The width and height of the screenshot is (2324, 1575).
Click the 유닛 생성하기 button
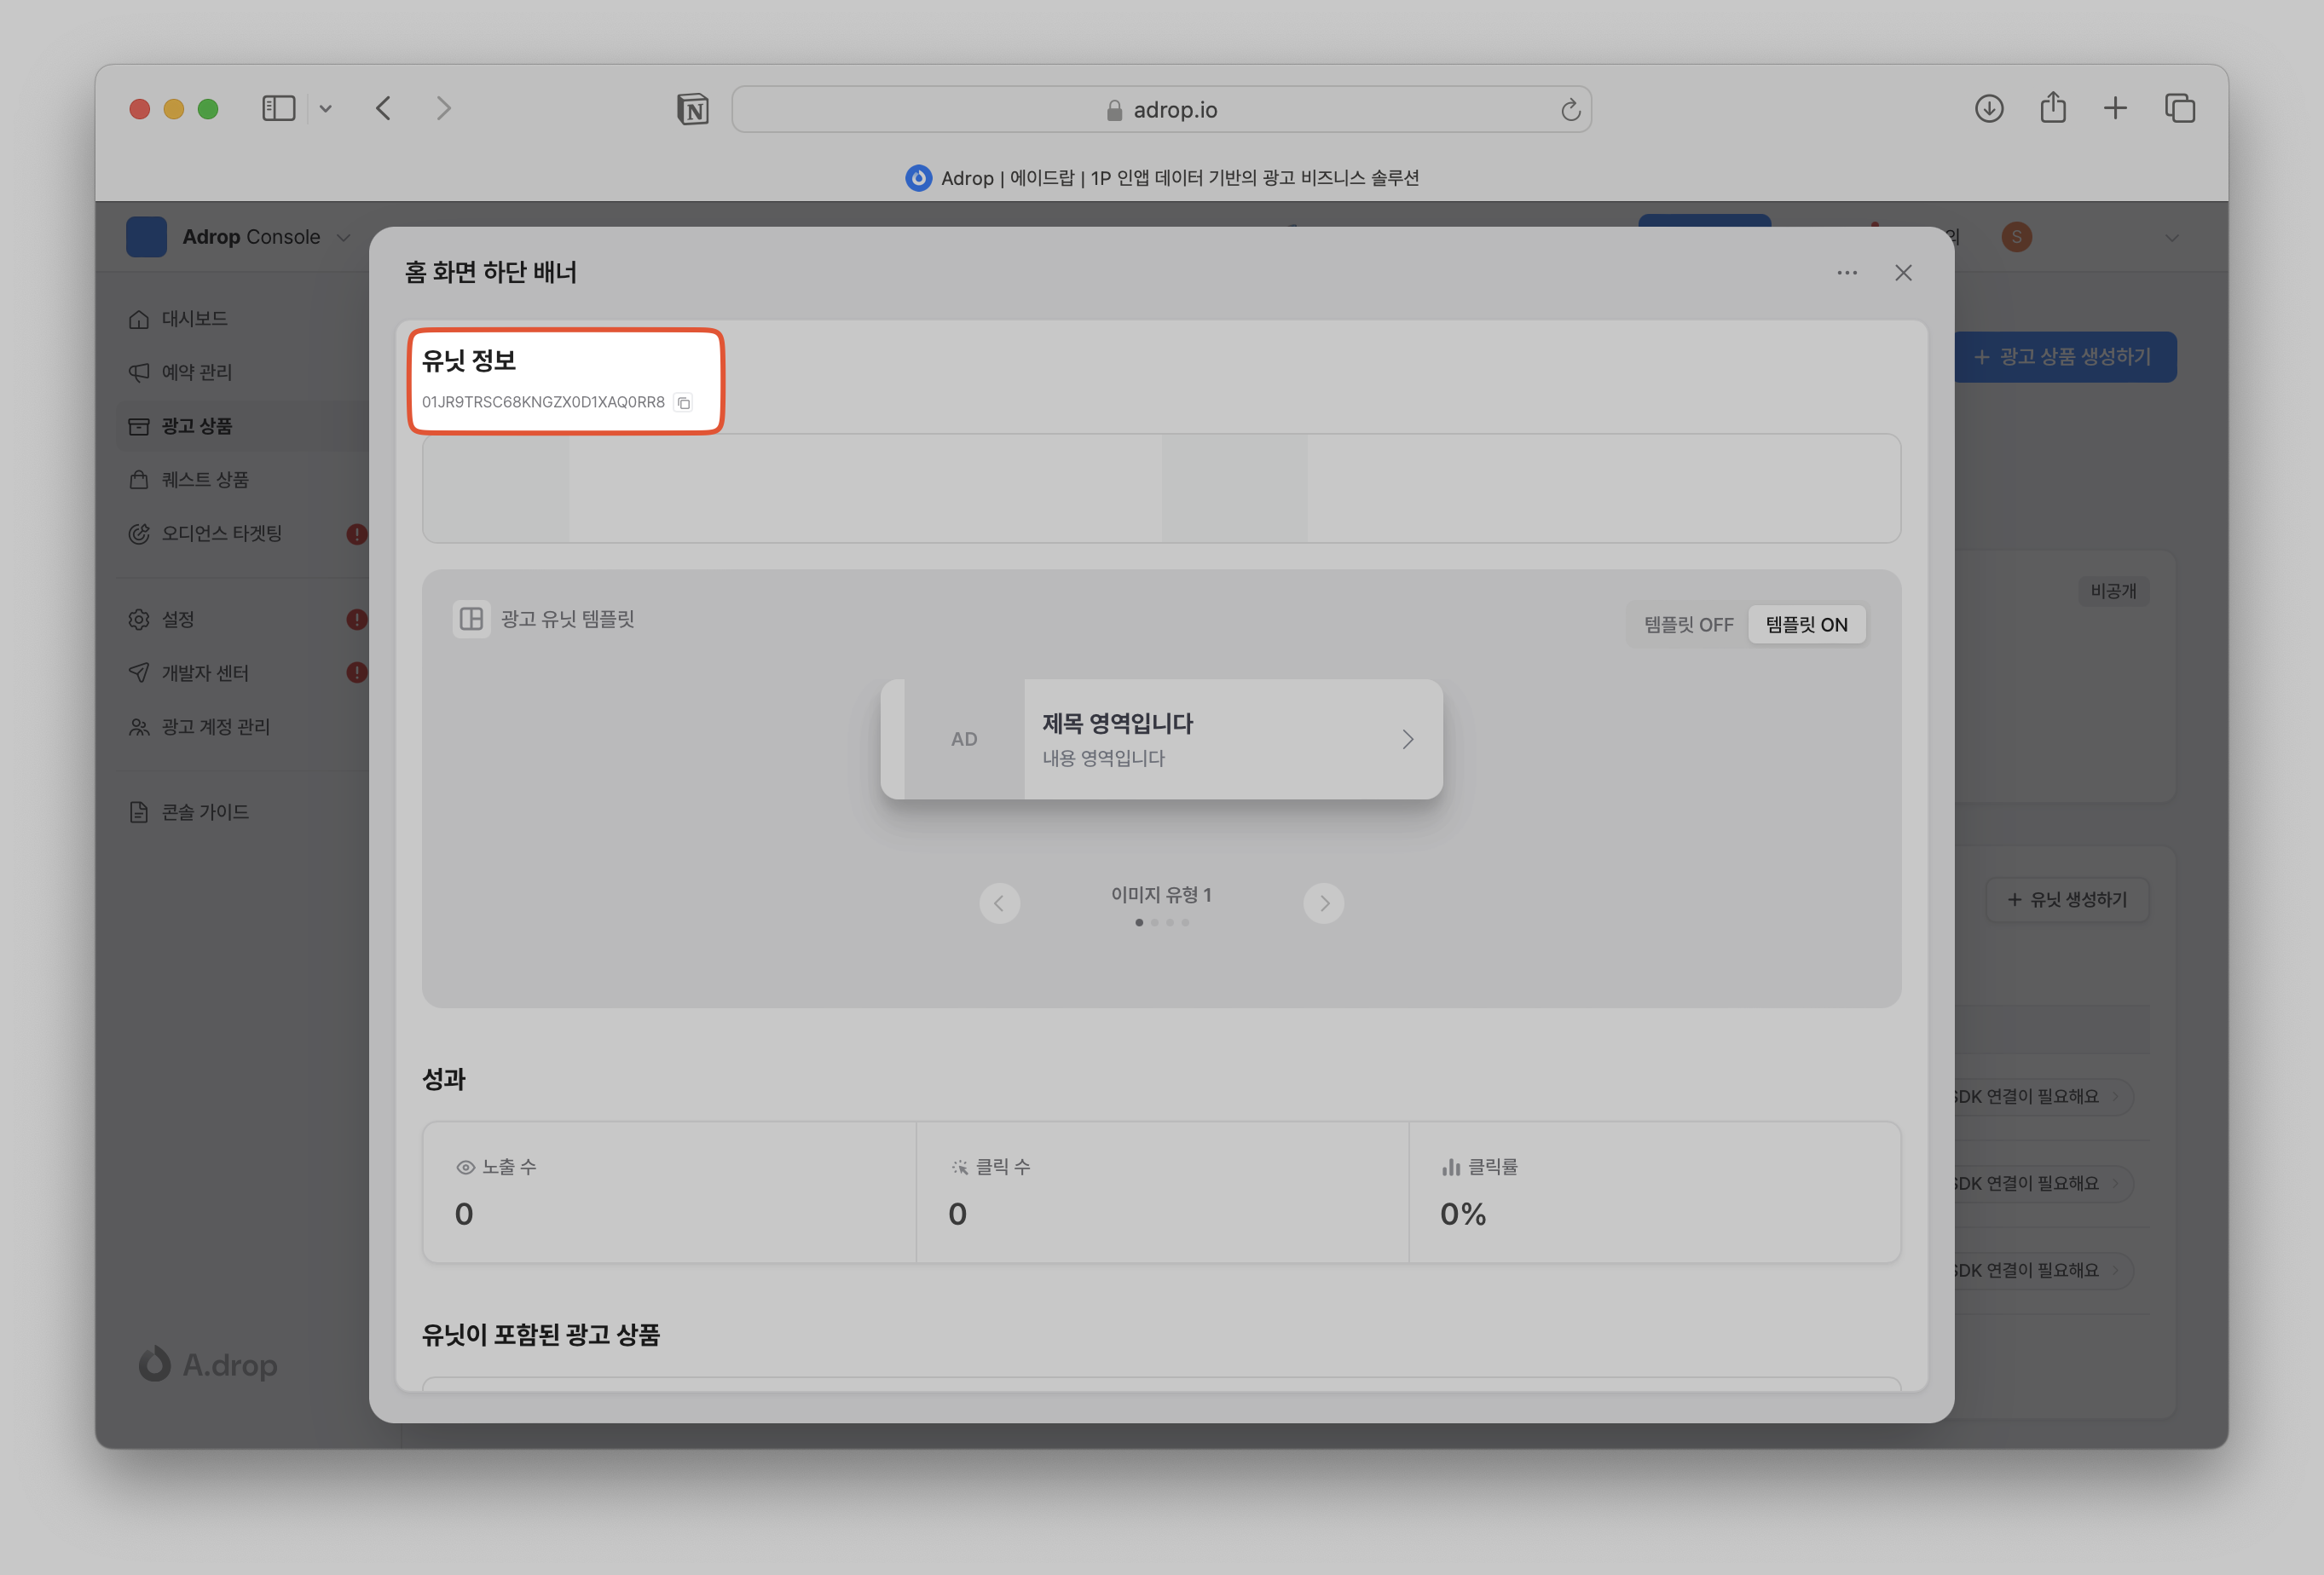[2067, 900]
